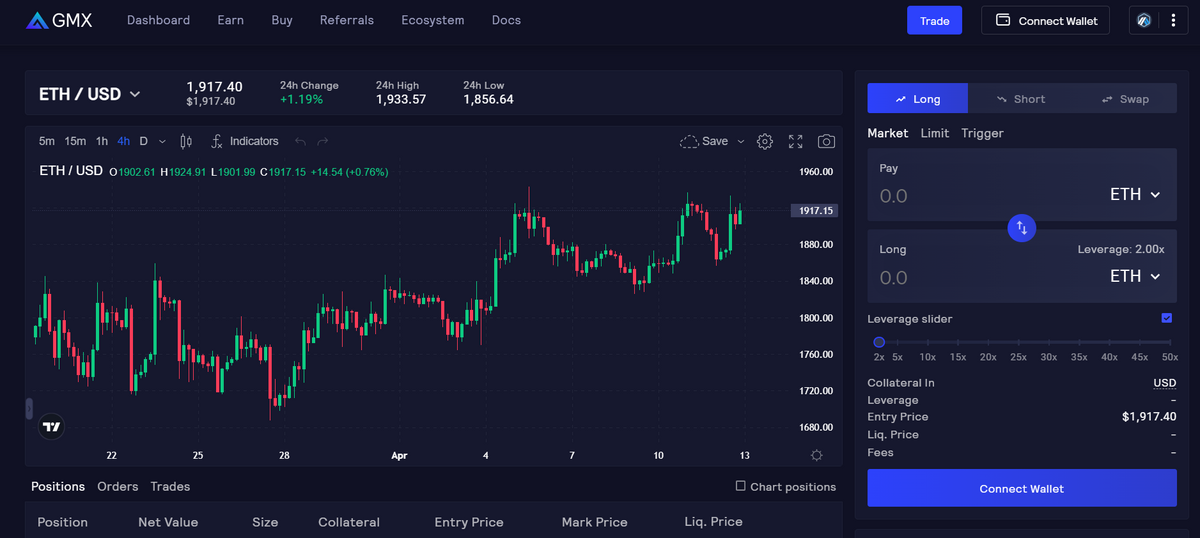Save the chart layout

pos(704,141)
